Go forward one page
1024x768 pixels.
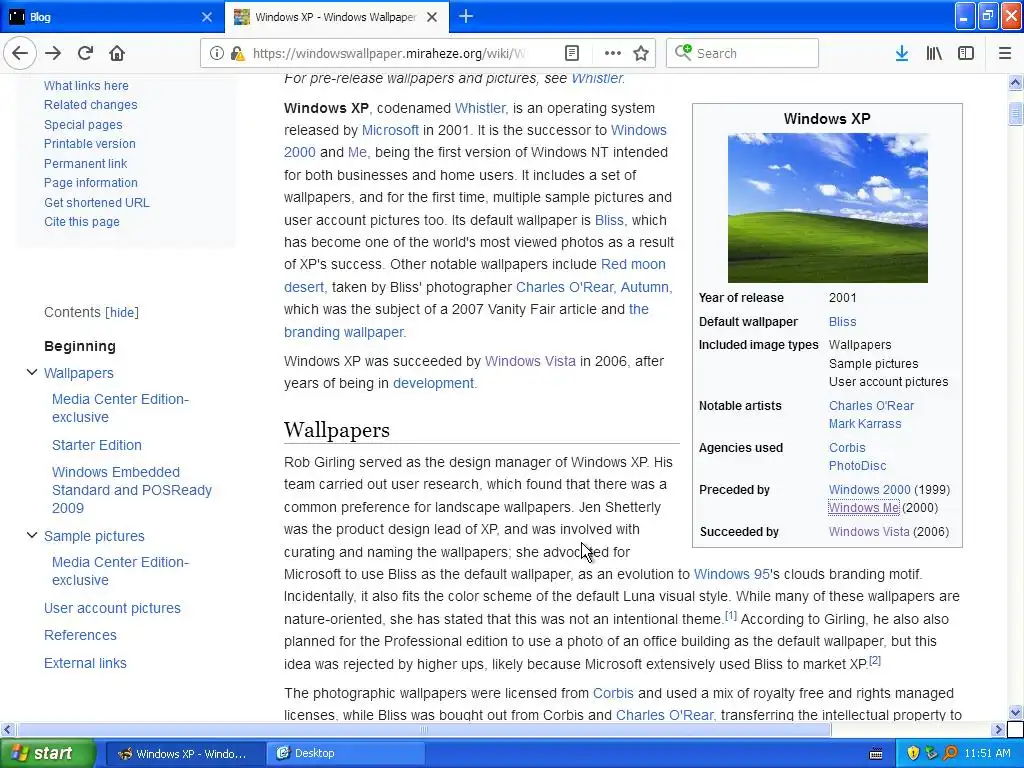[x=53, y=53]
